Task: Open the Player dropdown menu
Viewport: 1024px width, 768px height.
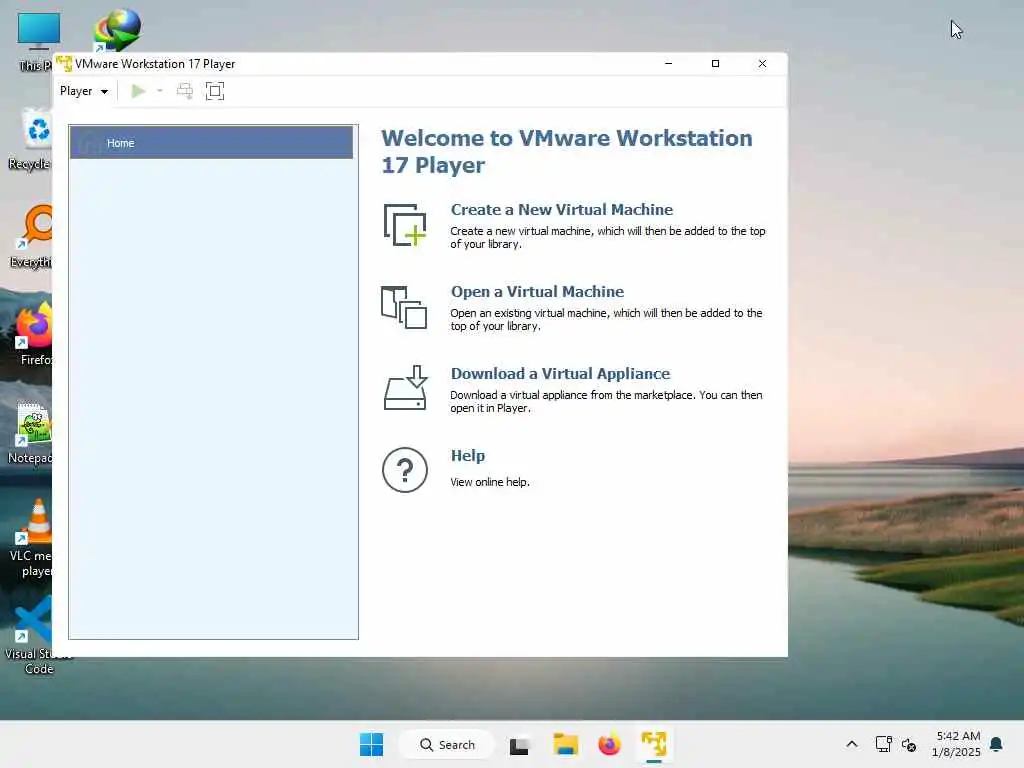Action: 84,91
